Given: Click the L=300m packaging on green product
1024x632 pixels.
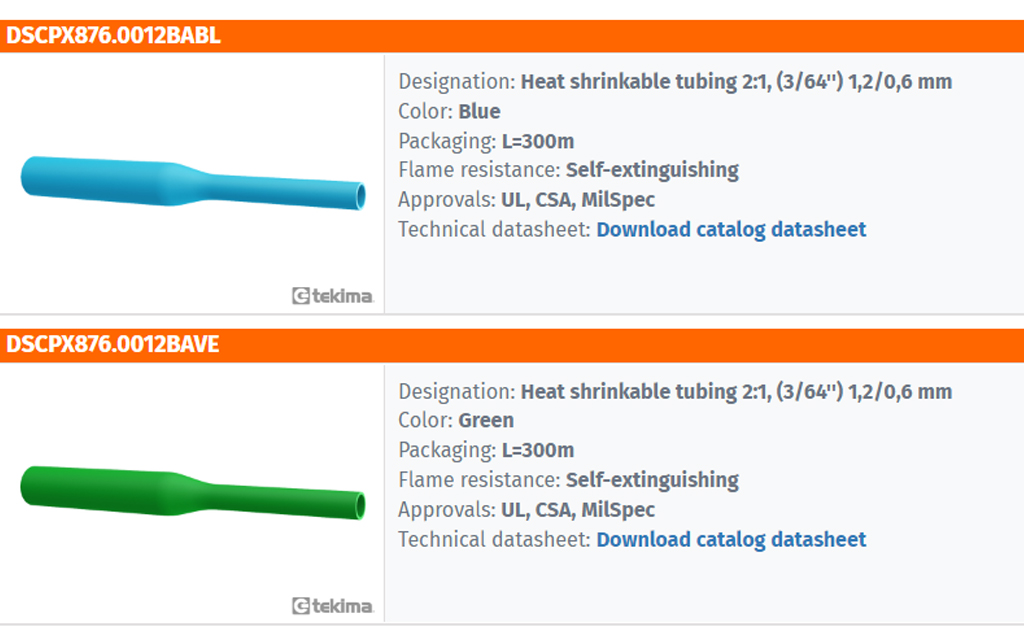Looking at the screenshot, I should pyautogui.click(x=537, y=450).
